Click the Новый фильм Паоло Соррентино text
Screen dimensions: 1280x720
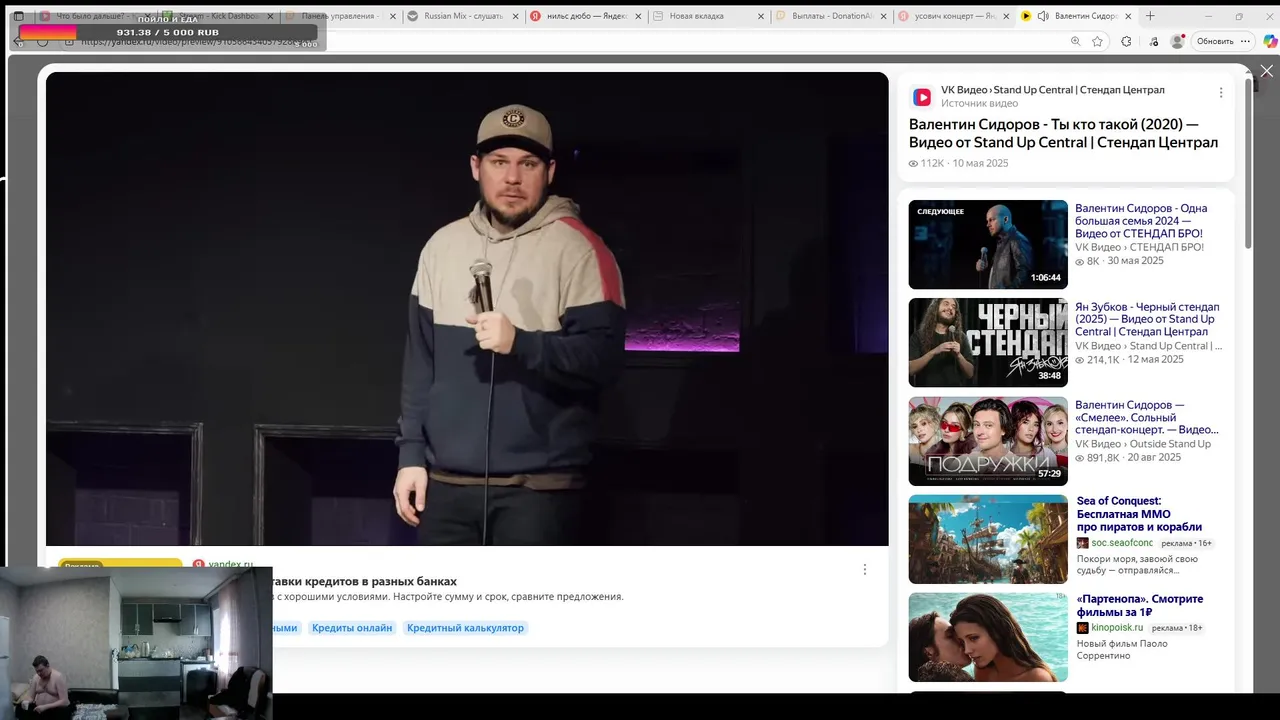click(1122, 649)
